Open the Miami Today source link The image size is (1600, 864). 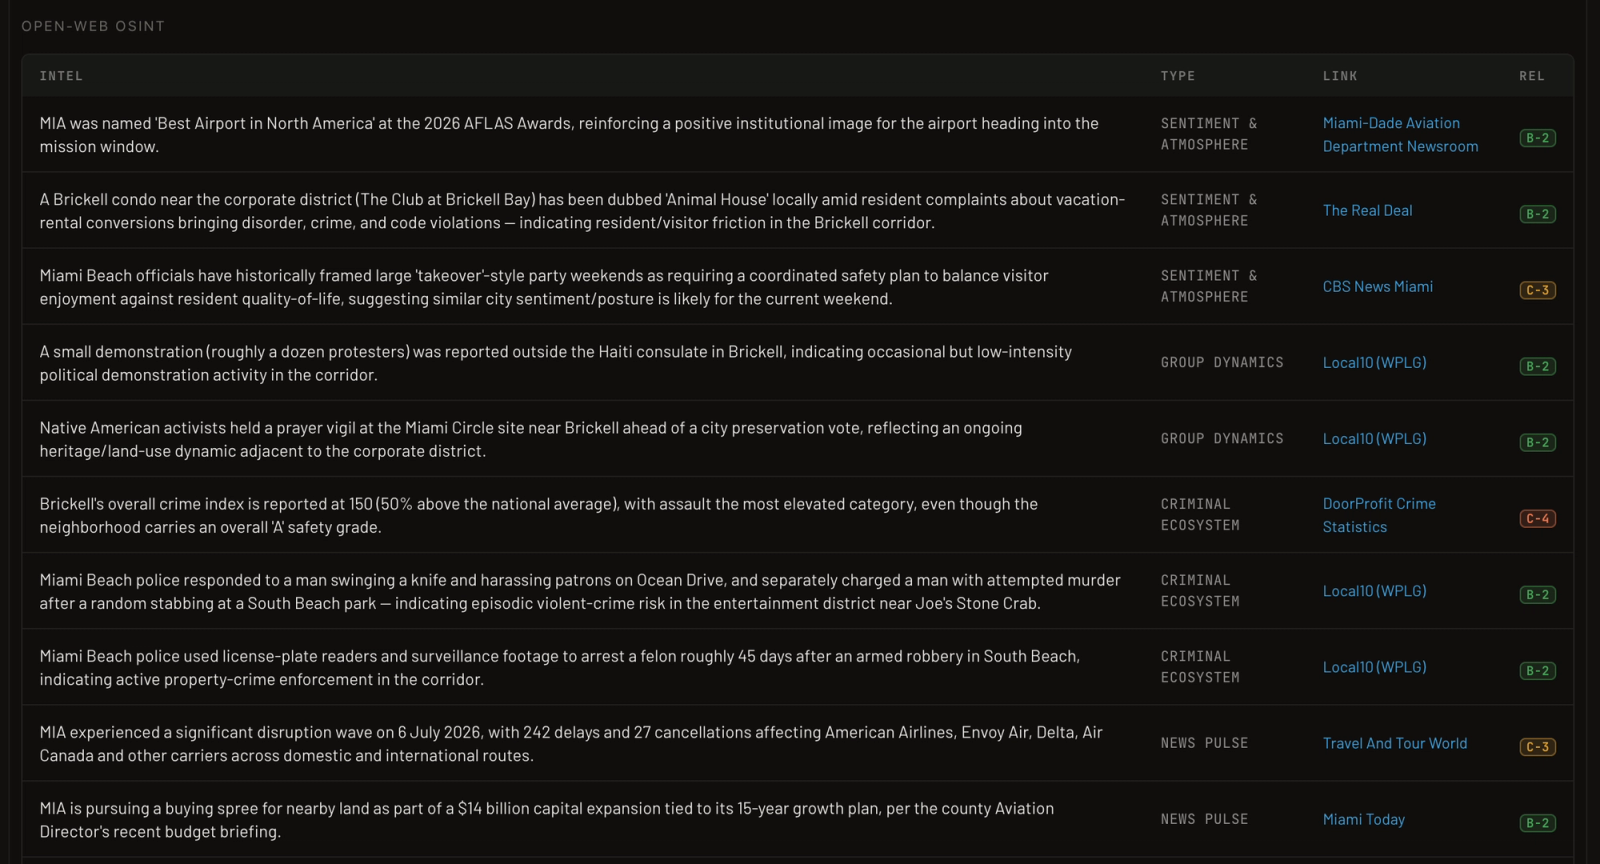click(1363, 819)
